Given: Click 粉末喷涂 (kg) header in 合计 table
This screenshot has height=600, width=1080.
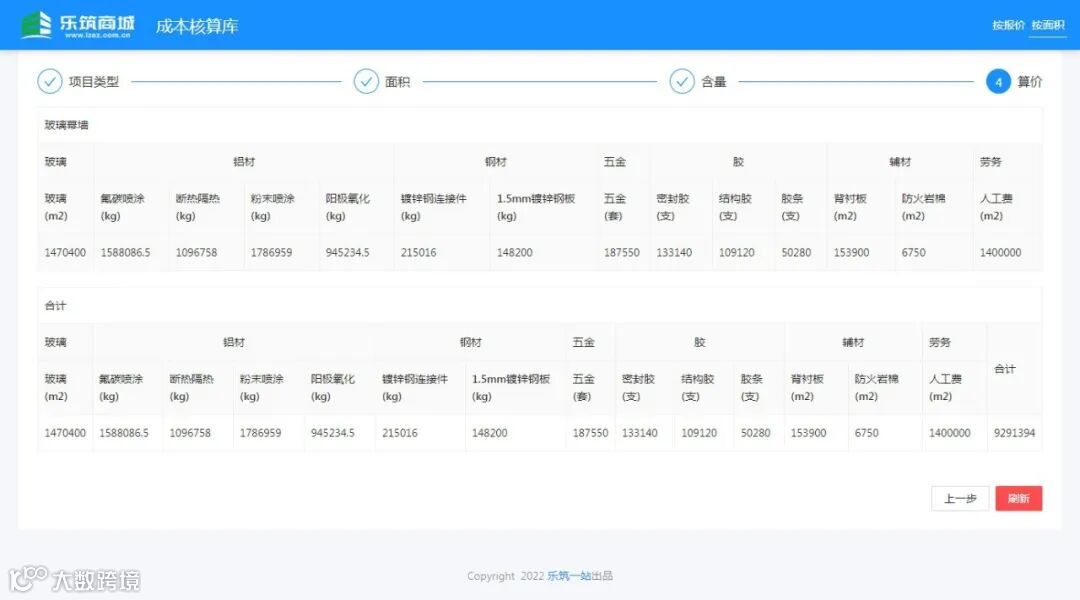Looking at the screenshot, I should pos(261,387).
